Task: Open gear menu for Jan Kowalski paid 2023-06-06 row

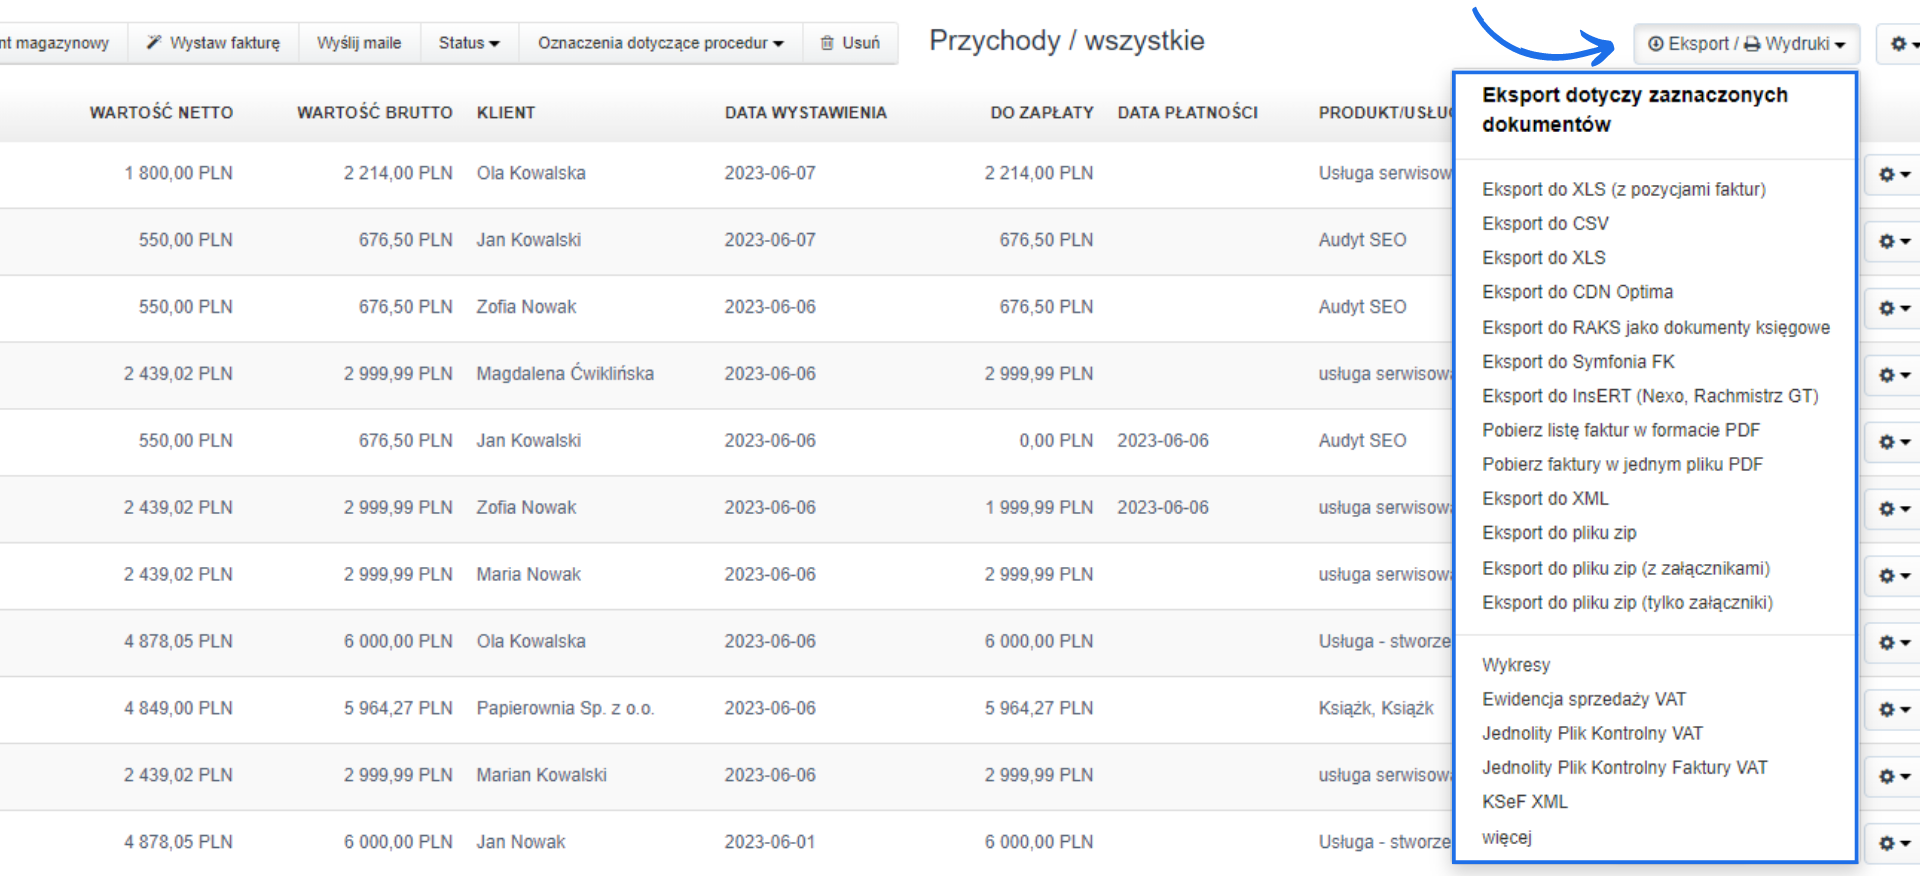Action: (1894, 442)
